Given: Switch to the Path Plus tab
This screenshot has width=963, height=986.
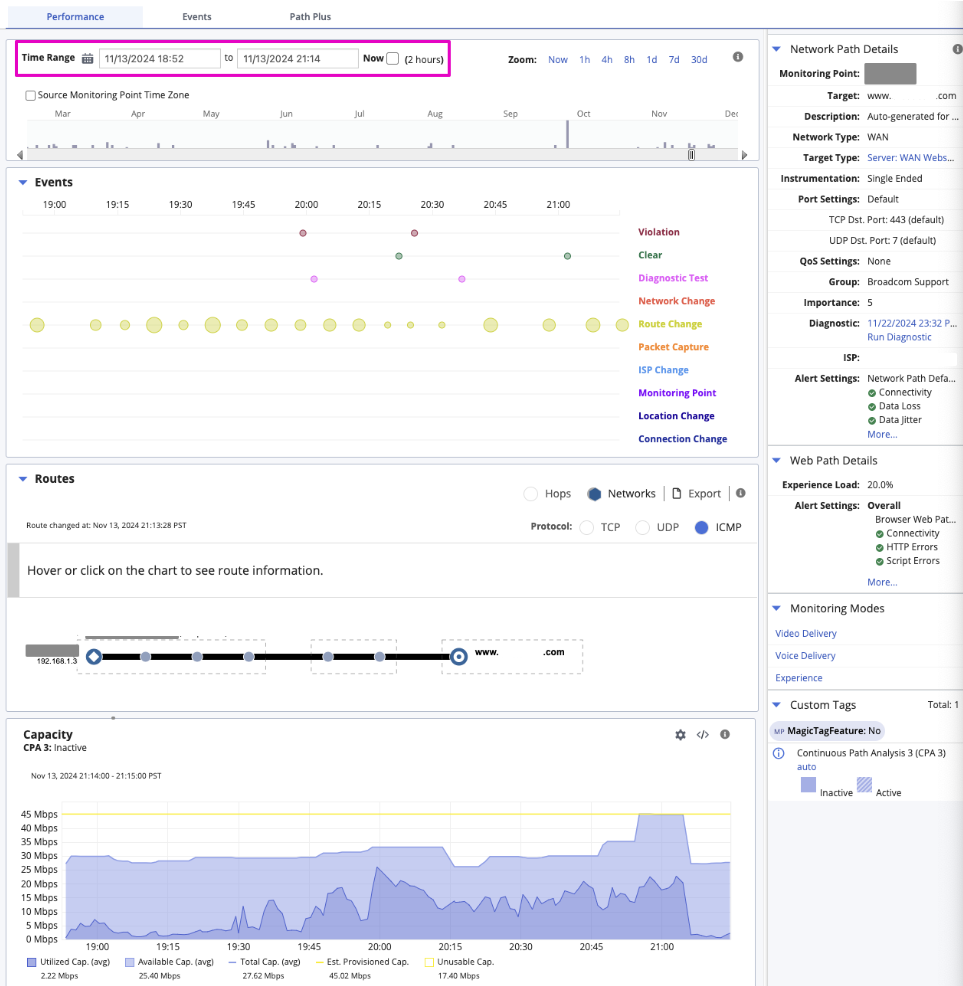Looking at the screenshot, I should (x=311, y=17).
